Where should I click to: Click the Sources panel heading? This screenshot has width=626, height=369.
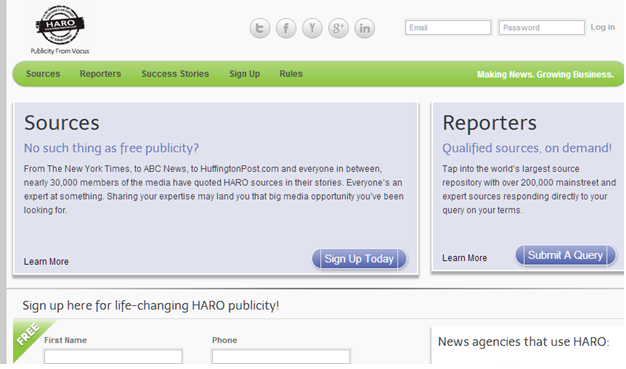[61, 123]
